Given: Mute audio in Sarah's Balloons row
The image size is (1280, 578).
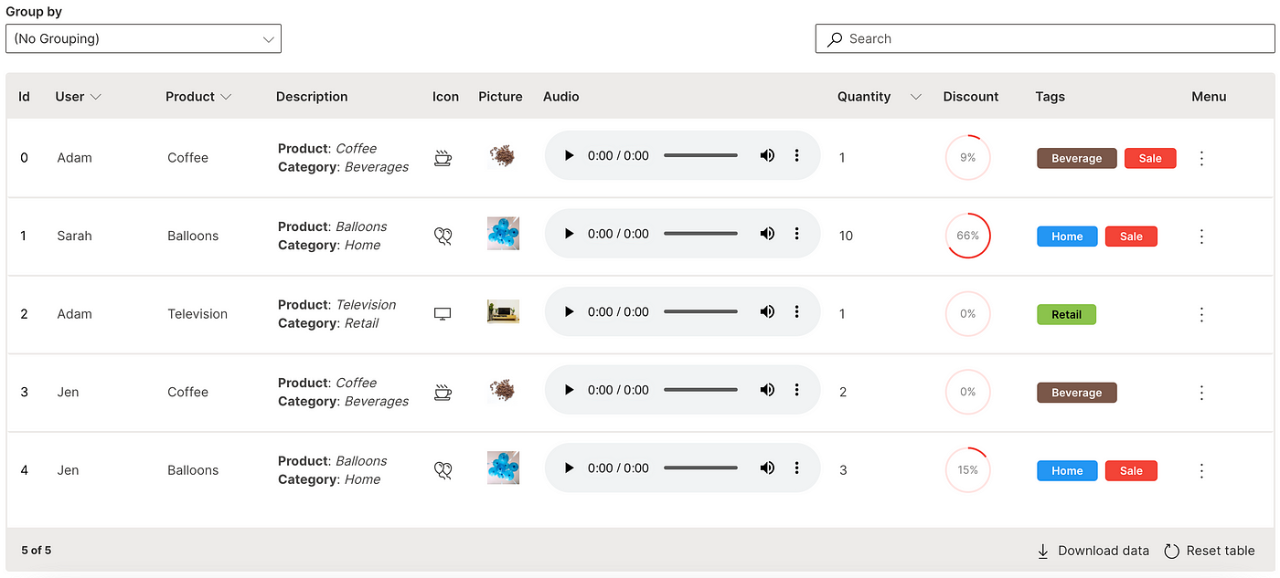Looking at the screenshot, I should [767, 234].
